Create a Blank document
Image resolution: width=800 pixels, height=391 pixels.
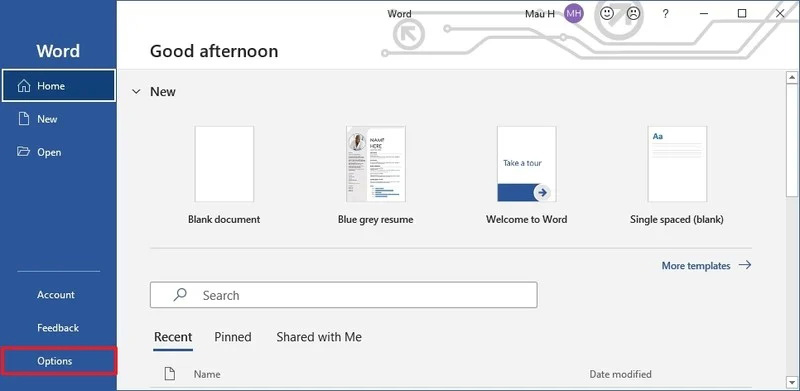224,175
